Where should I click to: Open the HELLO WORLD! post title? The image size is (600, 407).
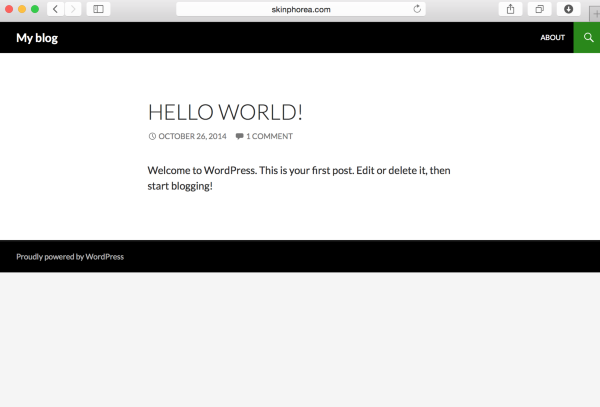click(x=225, y=112)
